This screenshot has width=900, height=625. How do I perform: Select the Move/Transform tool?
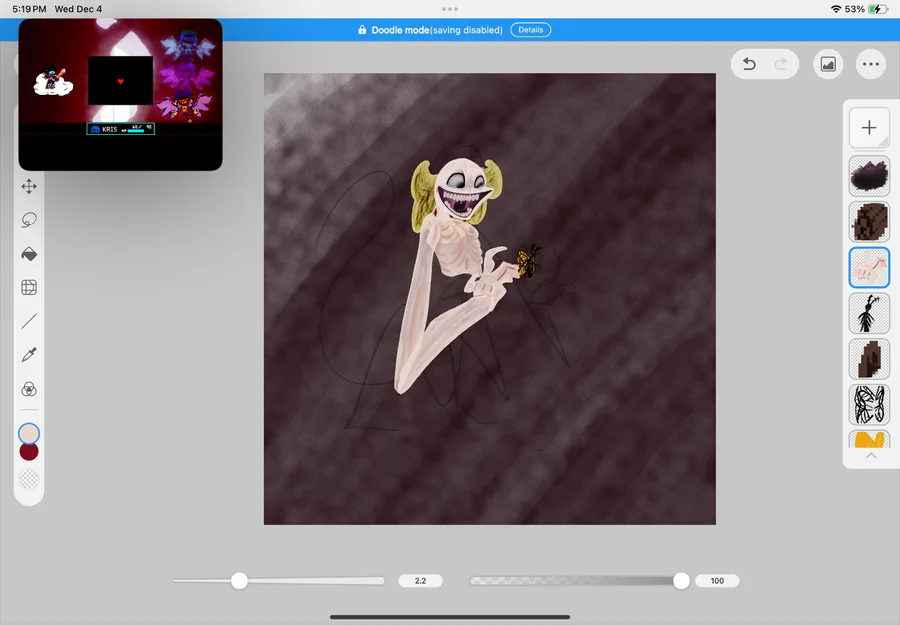pyautogui.click(x=29, y=187)
